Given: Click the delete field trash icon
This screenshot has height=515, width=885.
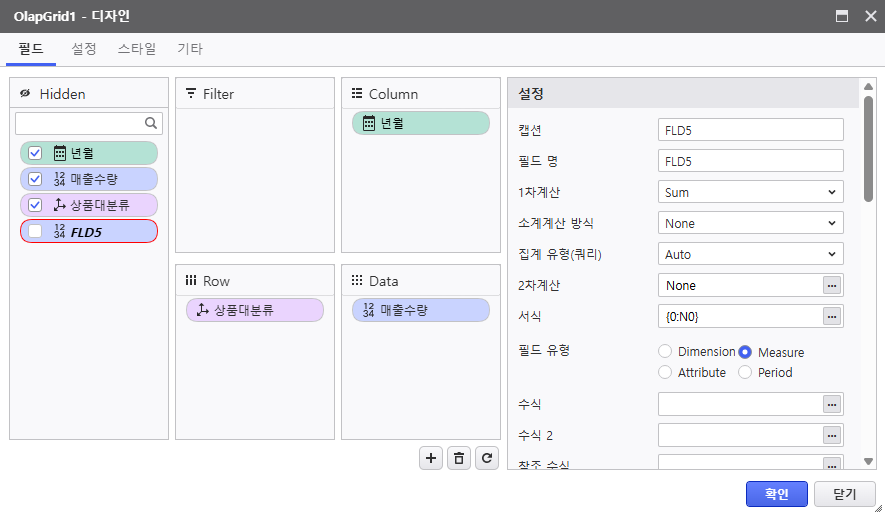Looking at the screenshot, I should pos(459,458).
